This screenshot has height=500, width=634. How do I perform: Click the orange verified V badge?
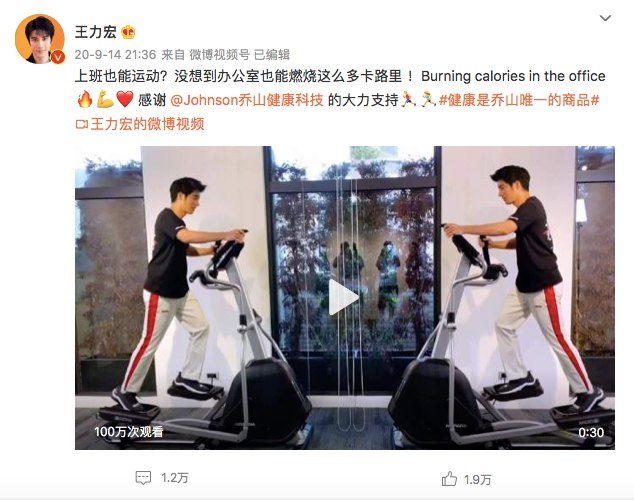[59, 57]
